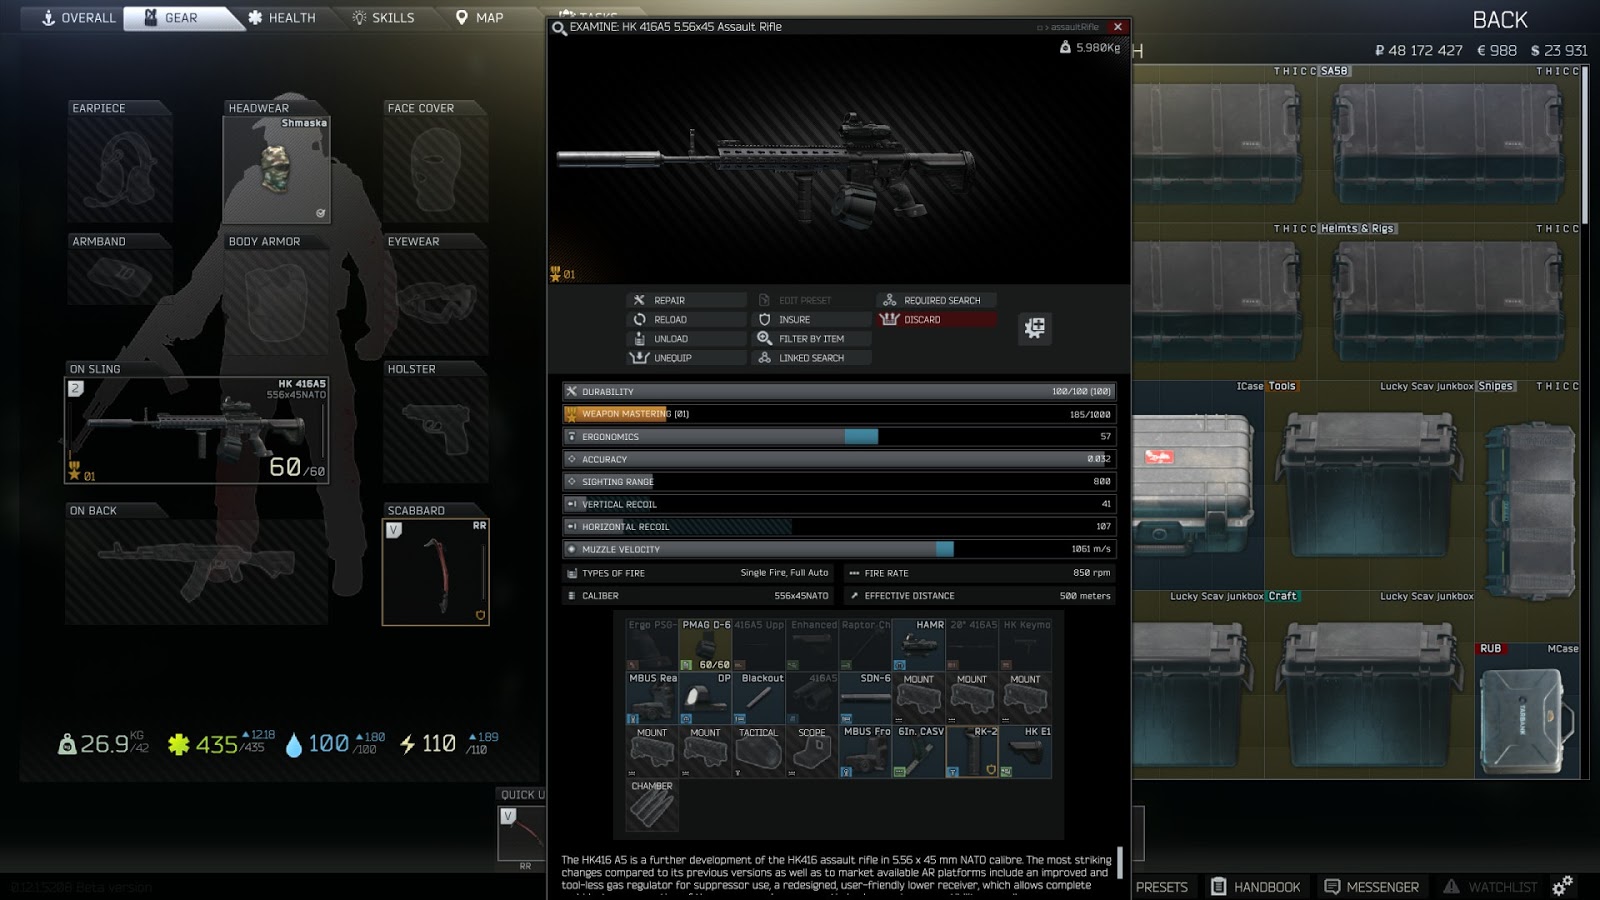Choose Repair in weapon actions
Image resolution: width=1600 pixels, height=900 pixels.
(x=687, y=300)
